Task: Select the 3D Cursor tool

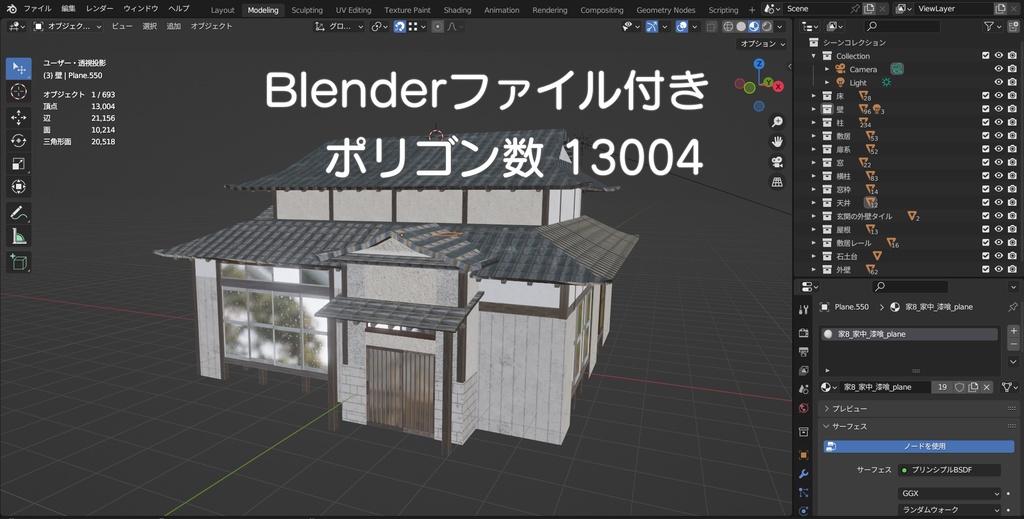Action: (x=18, y=91)
